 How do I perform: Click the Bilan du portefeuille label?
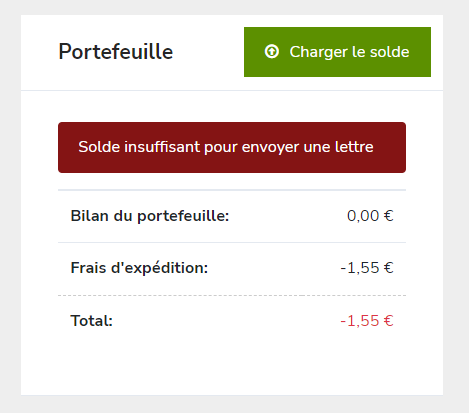point(150,216)
